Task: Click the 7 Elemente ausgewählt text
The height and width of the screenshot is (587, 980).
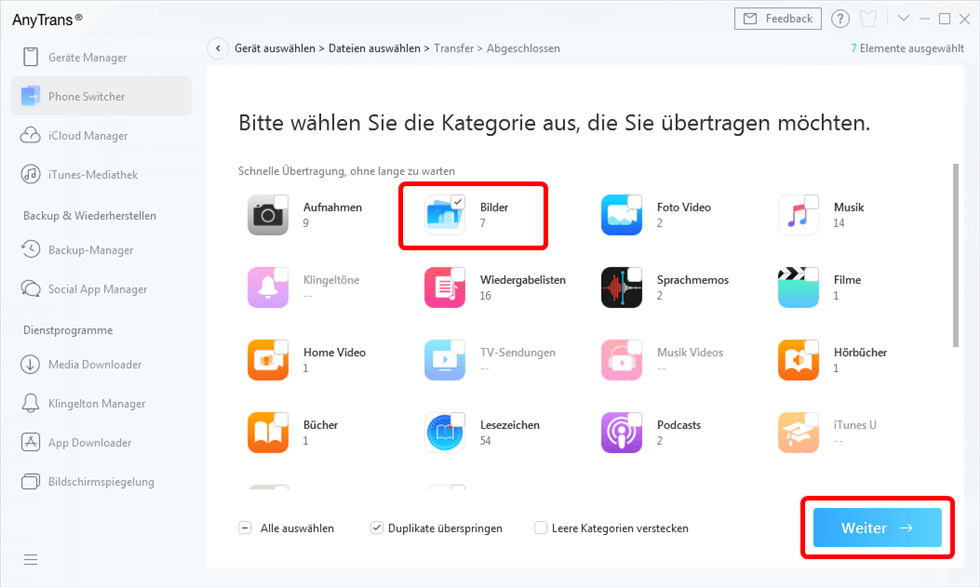Action: pyautogui.click(x=908, y=48)
